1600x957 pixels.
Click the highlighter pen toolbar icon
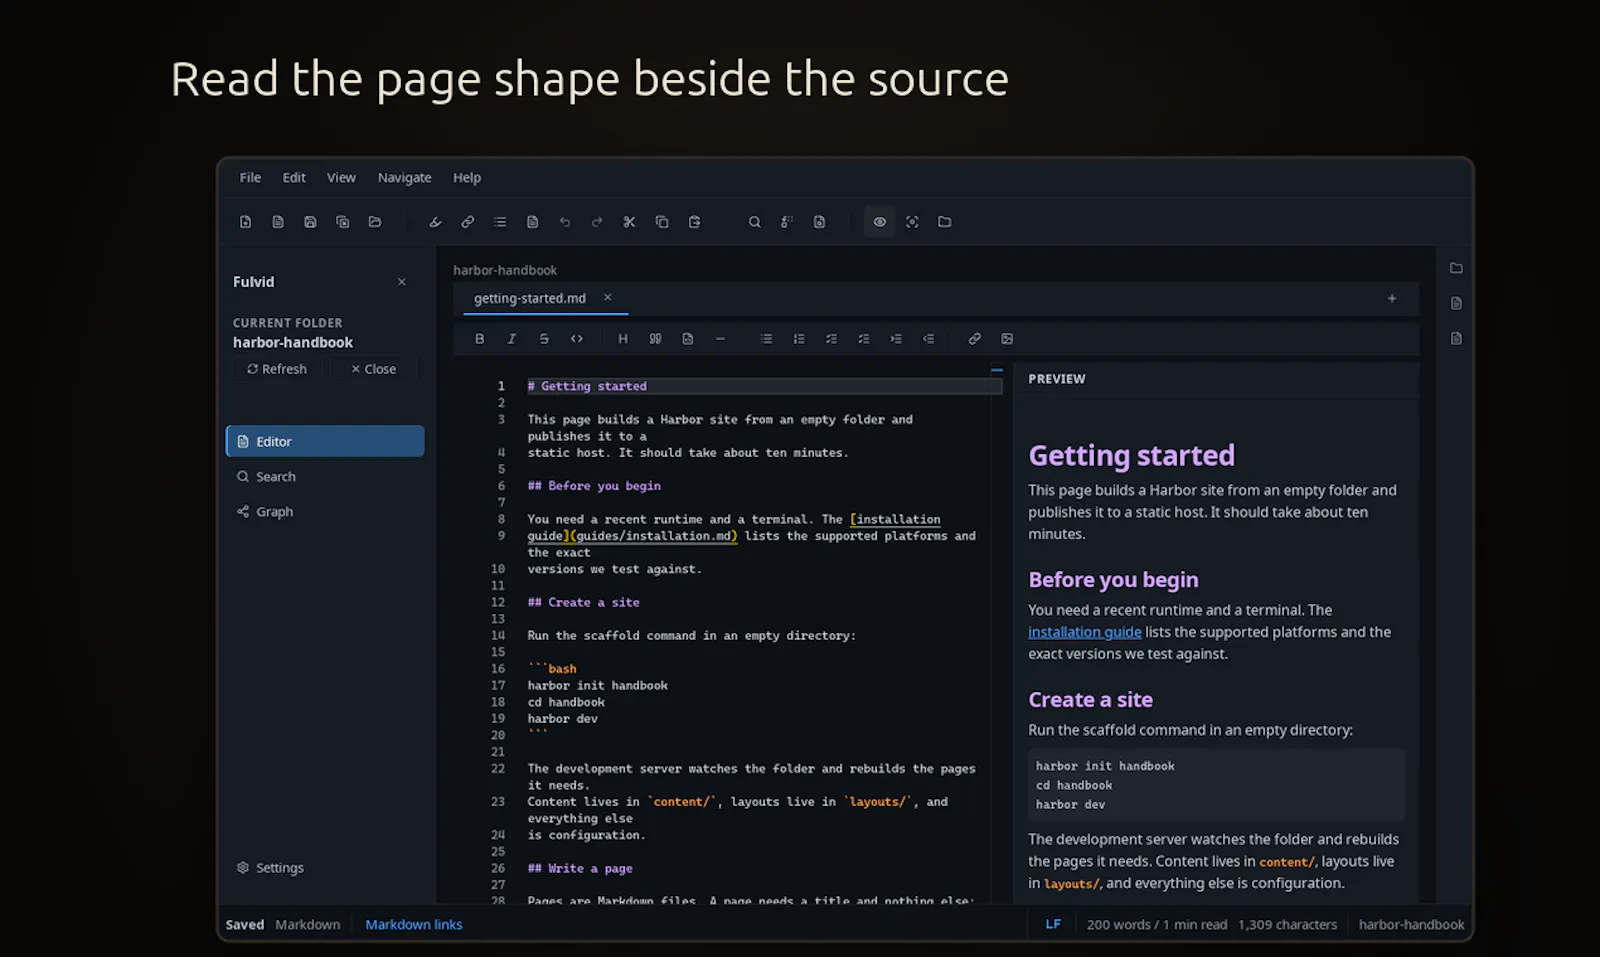435,222
